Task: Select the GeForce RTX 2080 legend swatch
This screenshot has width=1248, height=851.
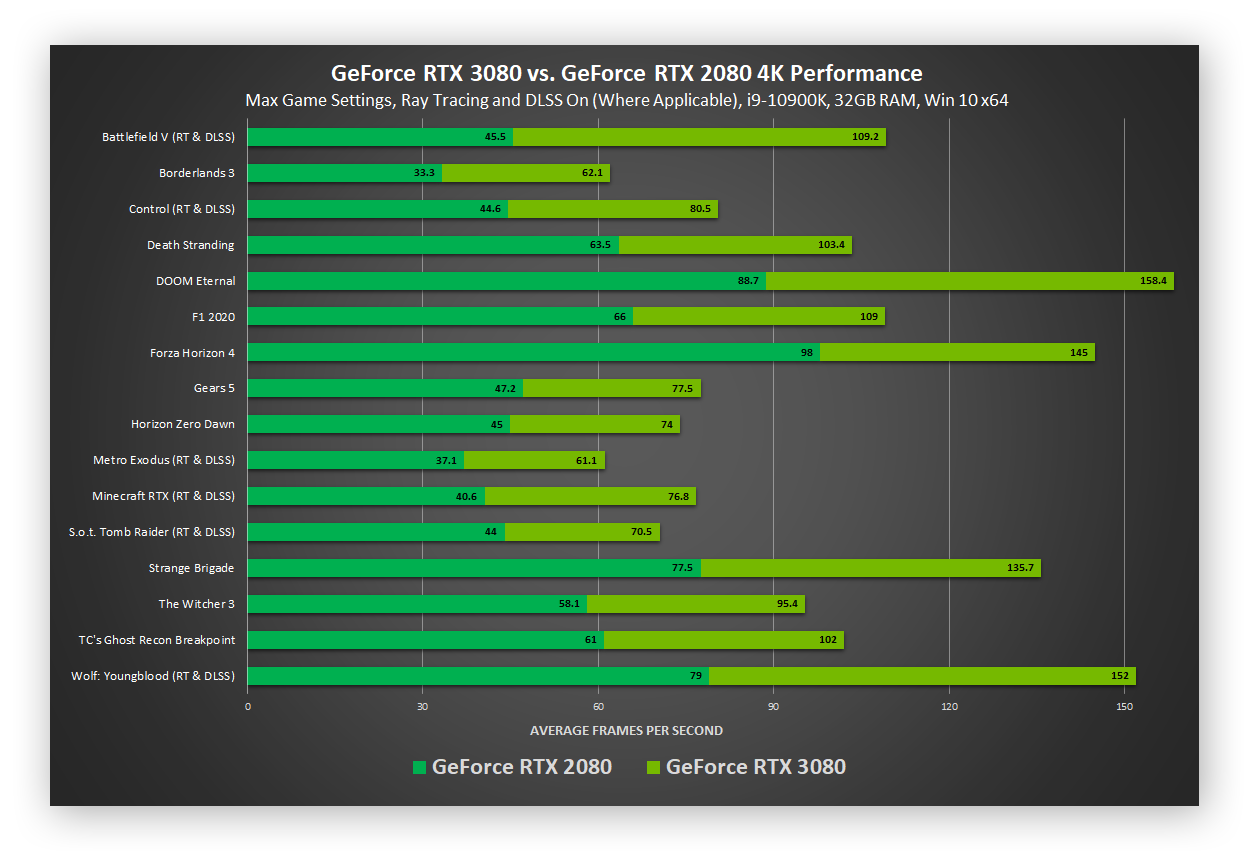Action: 421,766
